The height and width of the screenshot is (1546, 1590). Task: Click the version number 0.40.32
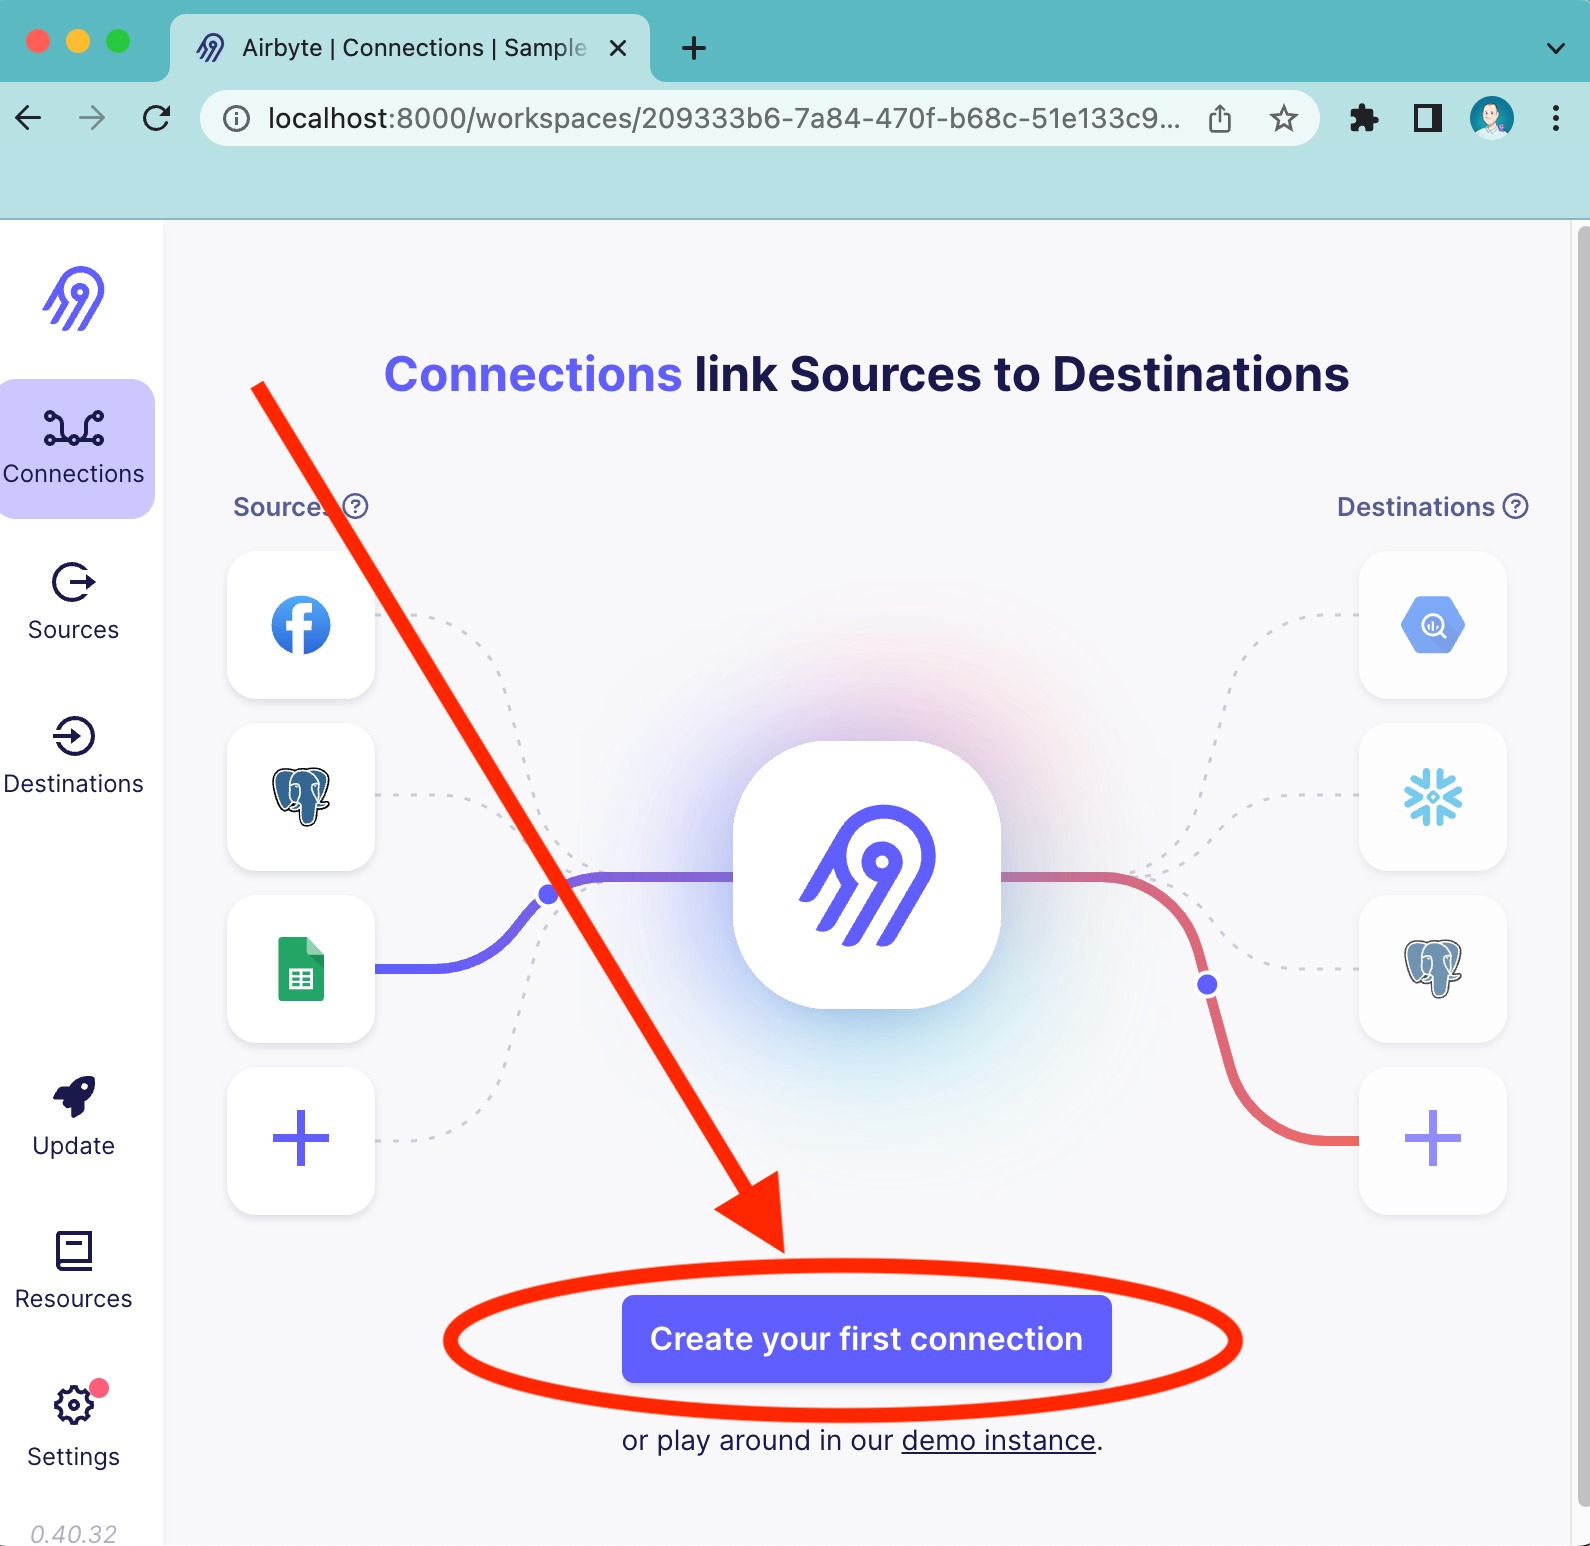pos(73,1533)
